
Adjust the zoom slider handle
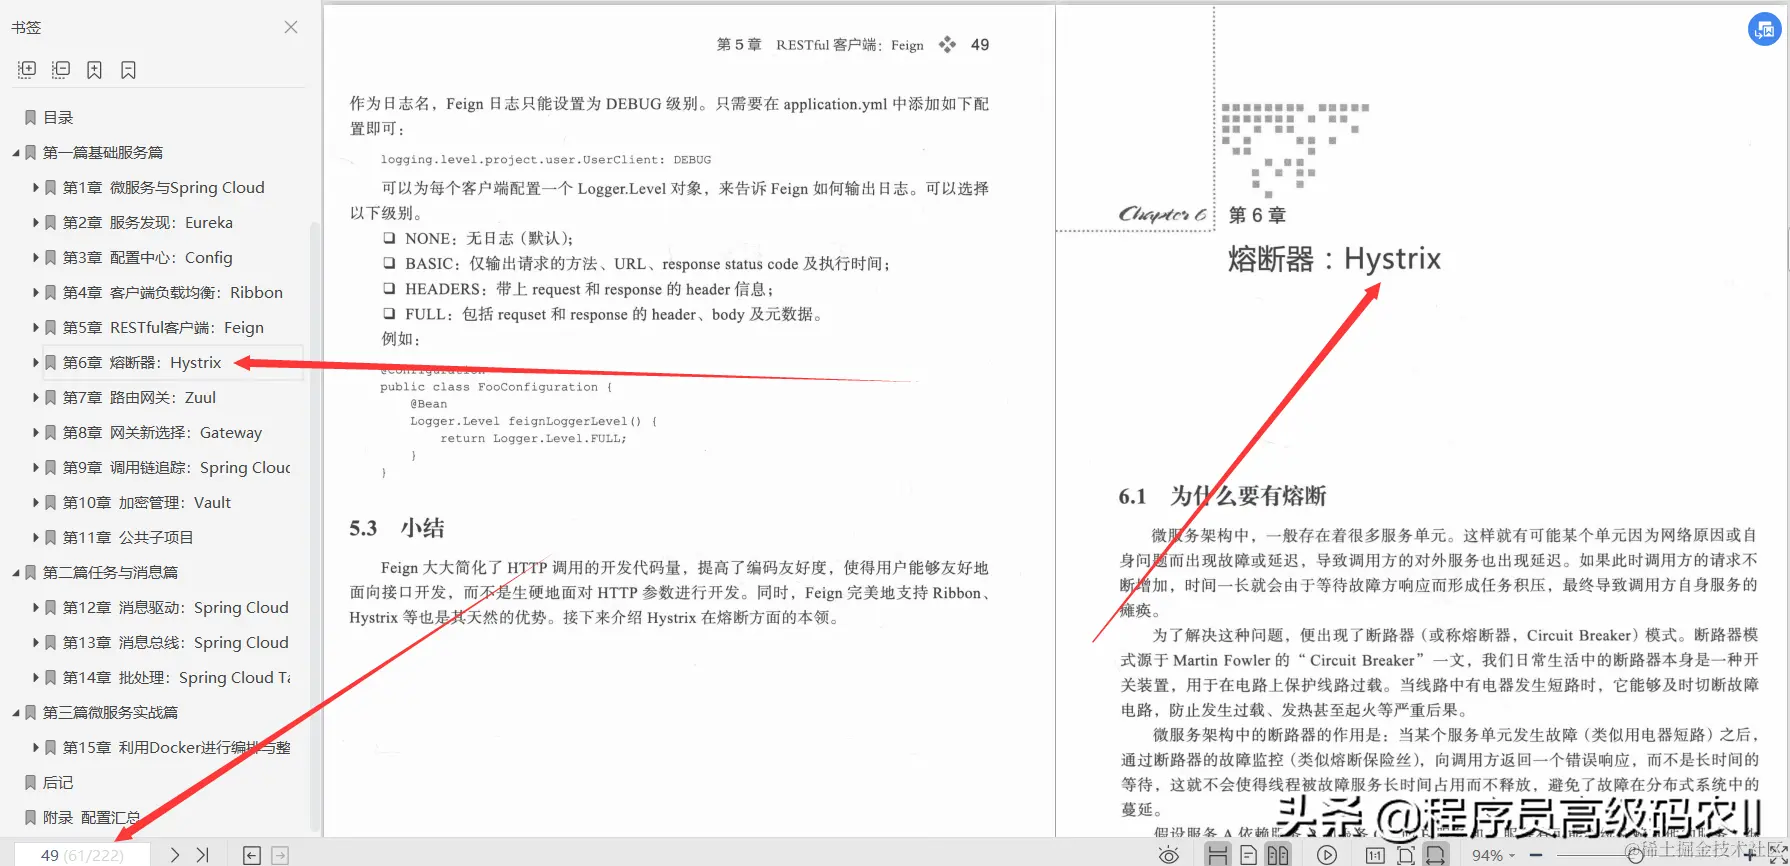1635,855
